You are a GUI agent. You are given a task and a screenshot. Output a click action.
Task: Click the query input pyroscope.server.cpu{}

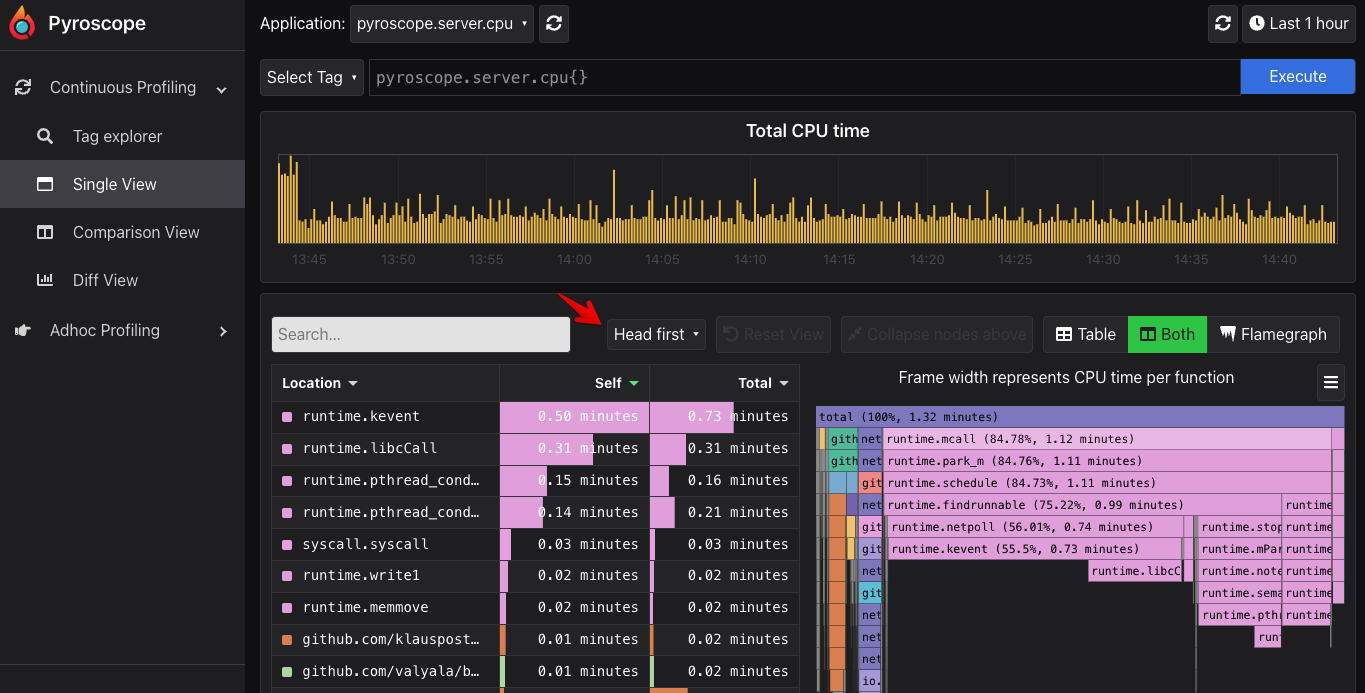tap(805, 77)
